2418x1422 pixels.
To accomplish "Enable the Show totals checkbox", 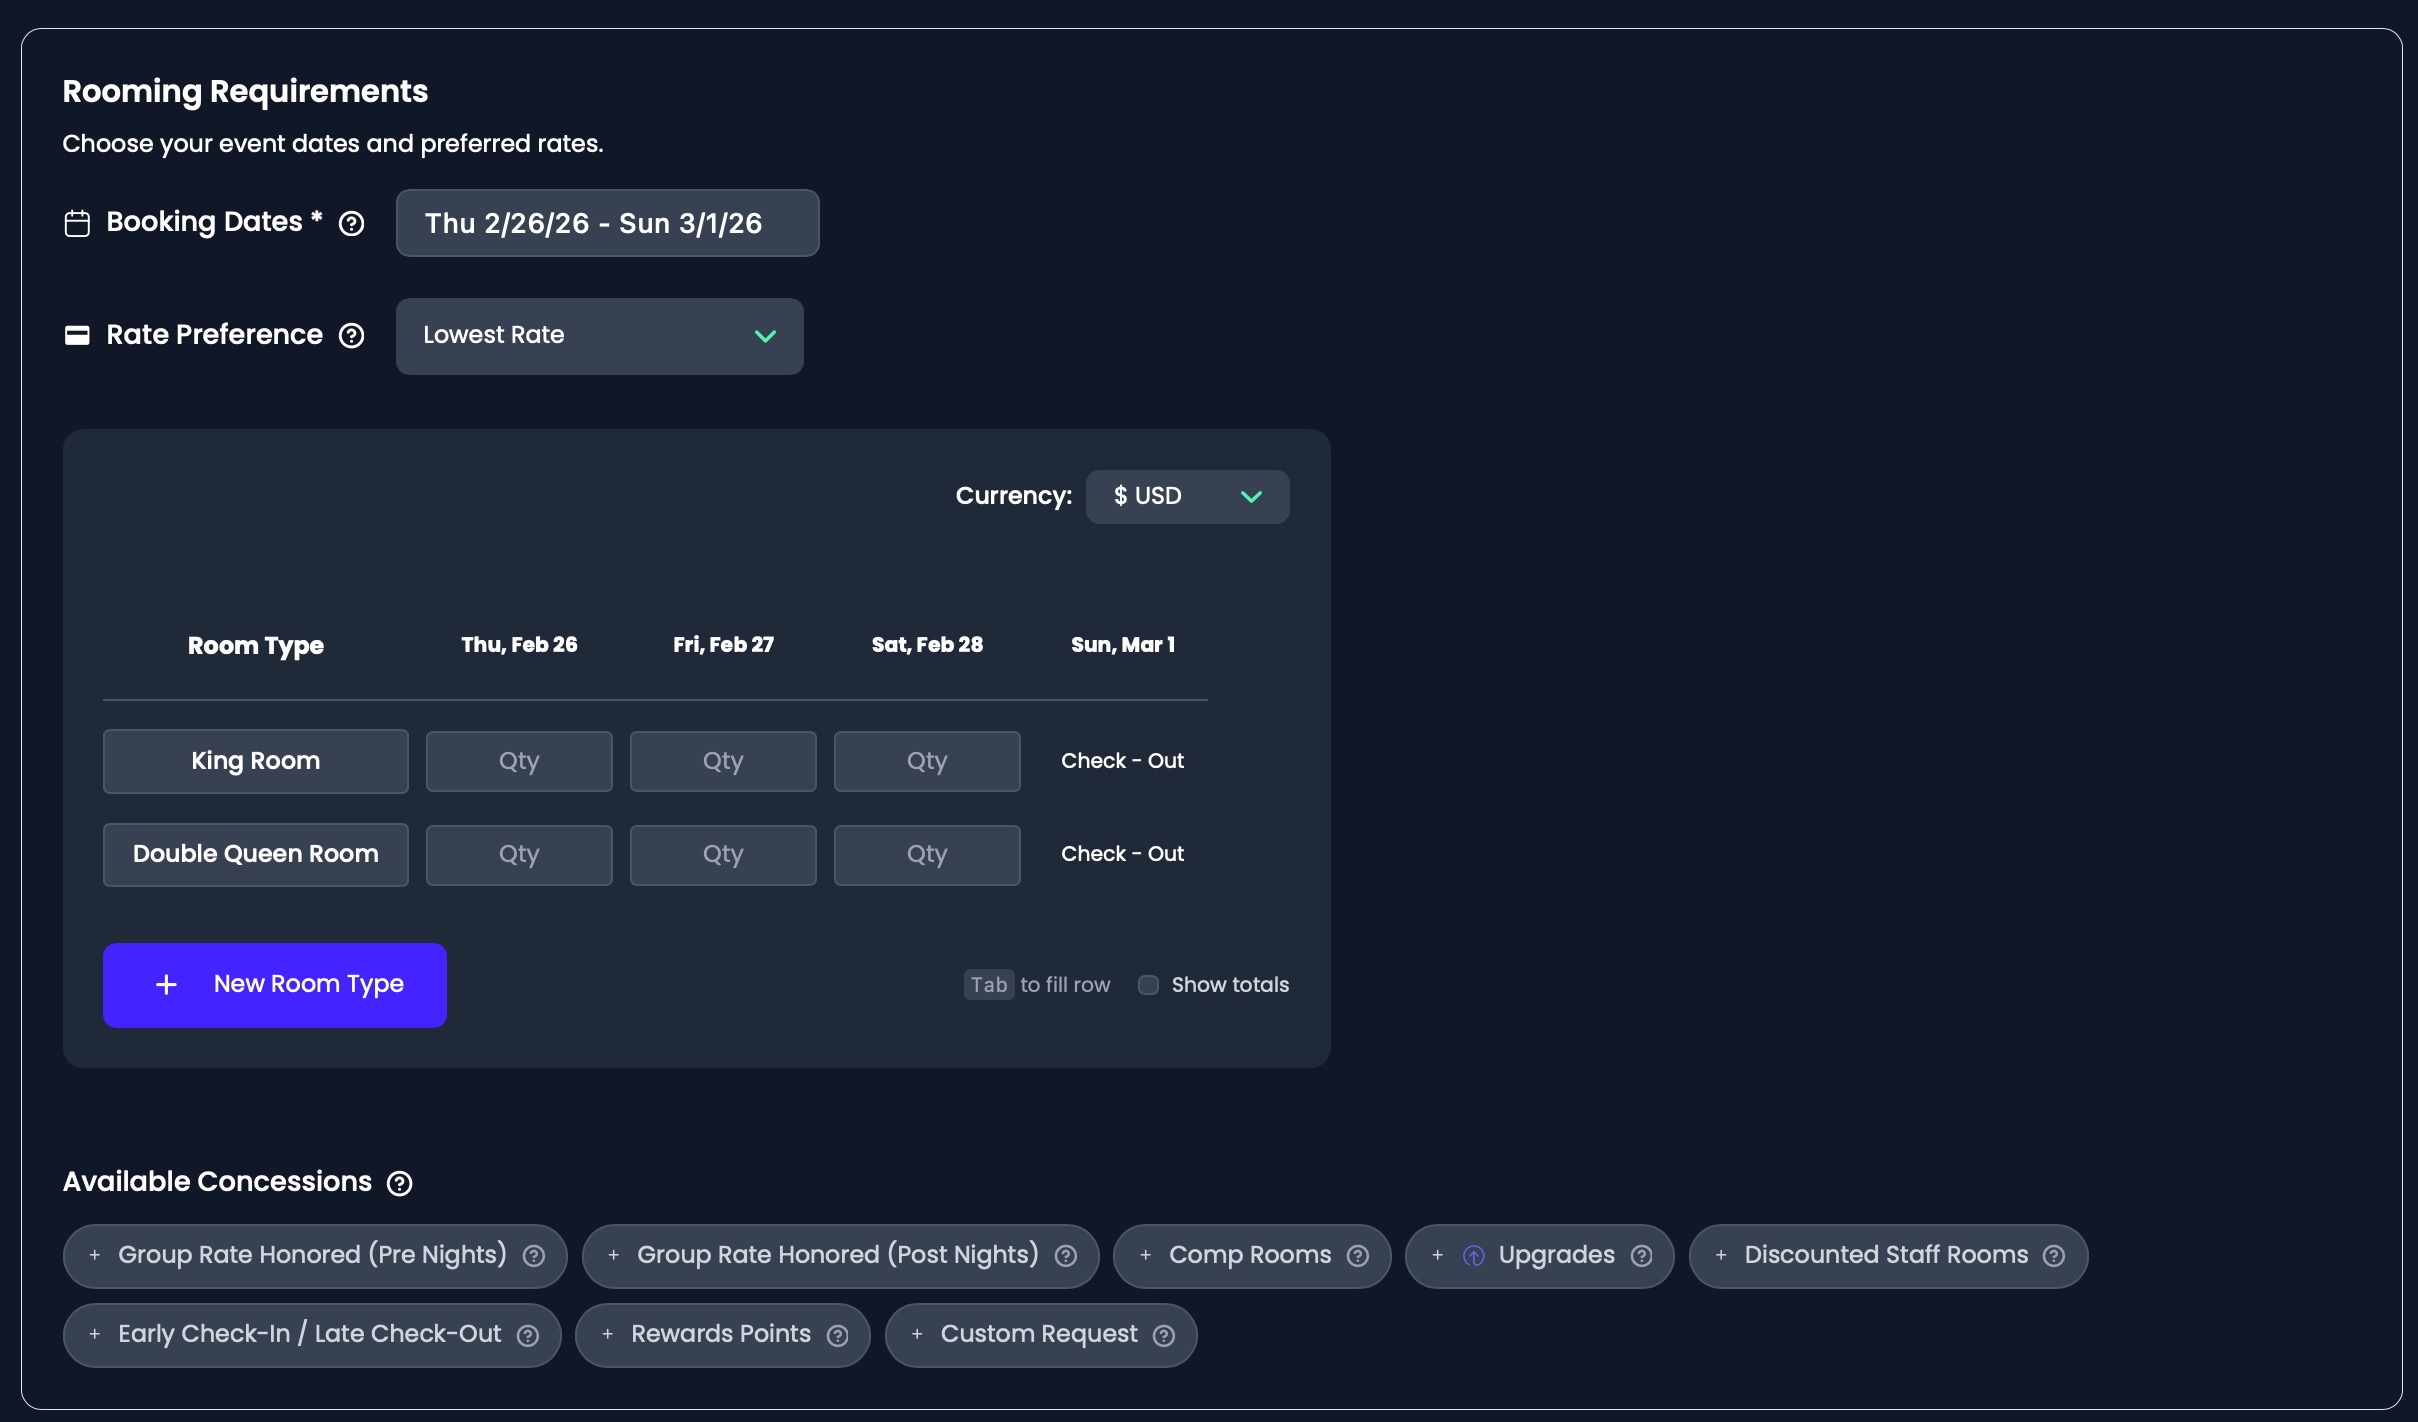I will coord(1148,985).
